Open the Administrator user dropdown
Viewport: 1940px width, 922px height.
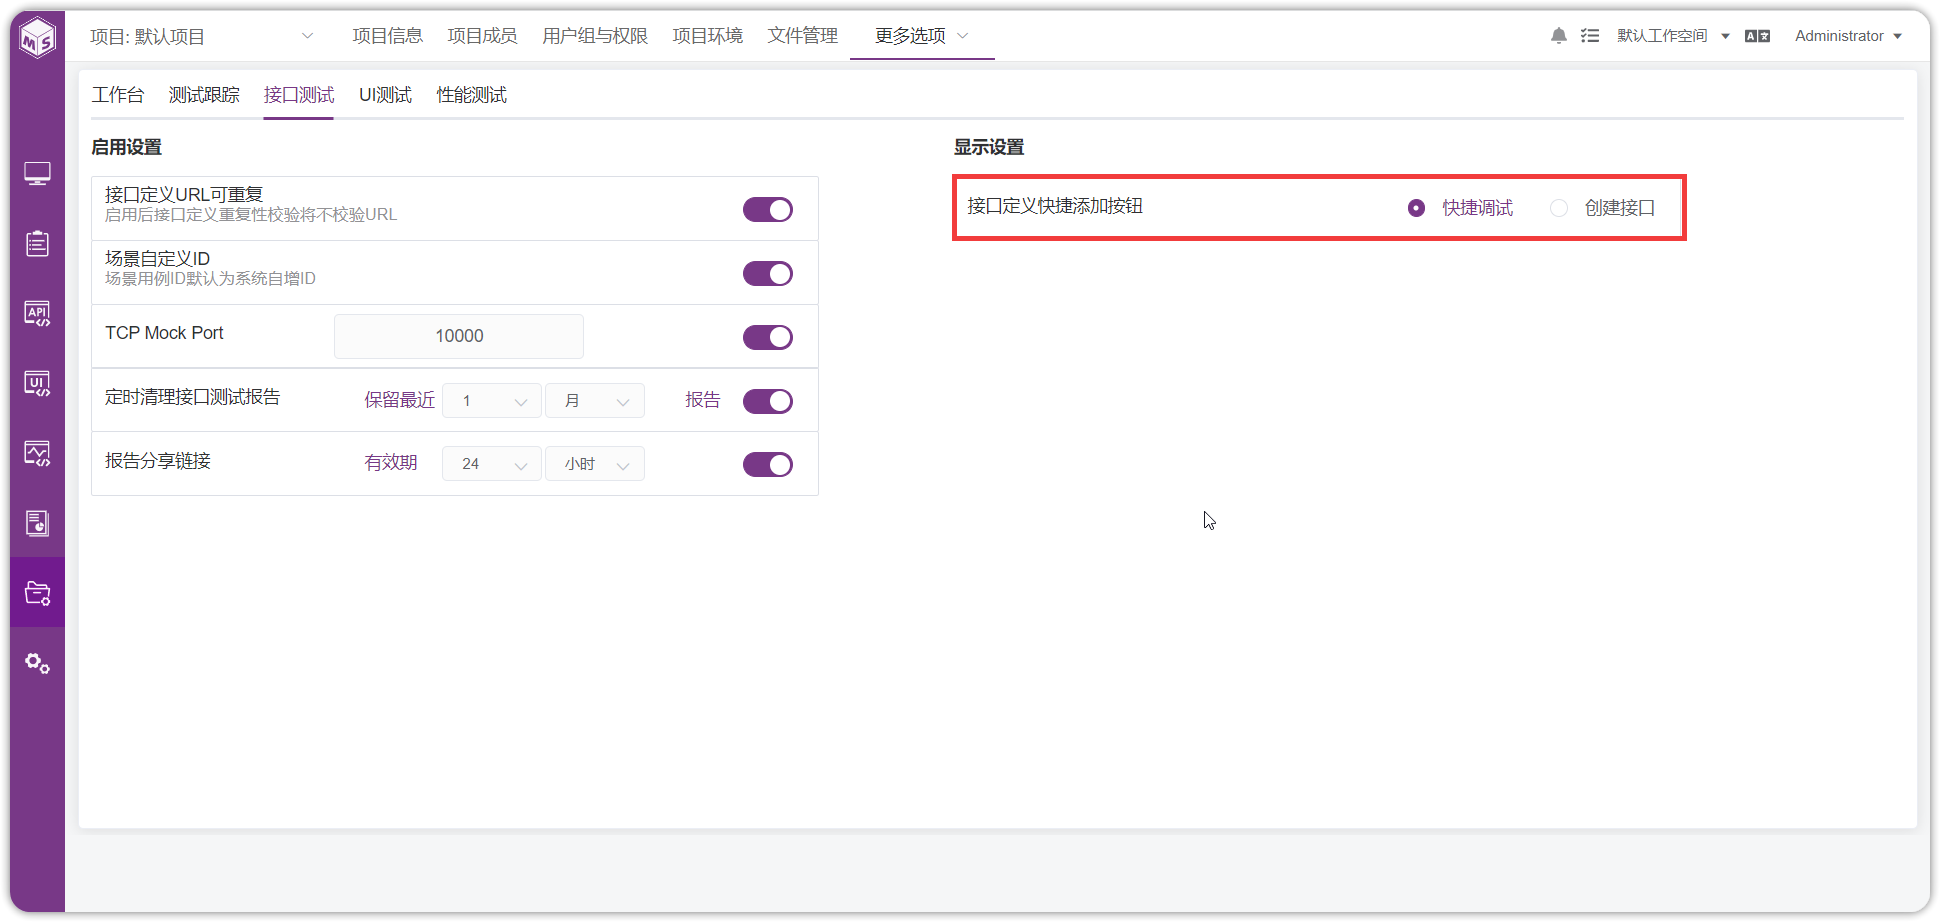[x=1848, y=36]
